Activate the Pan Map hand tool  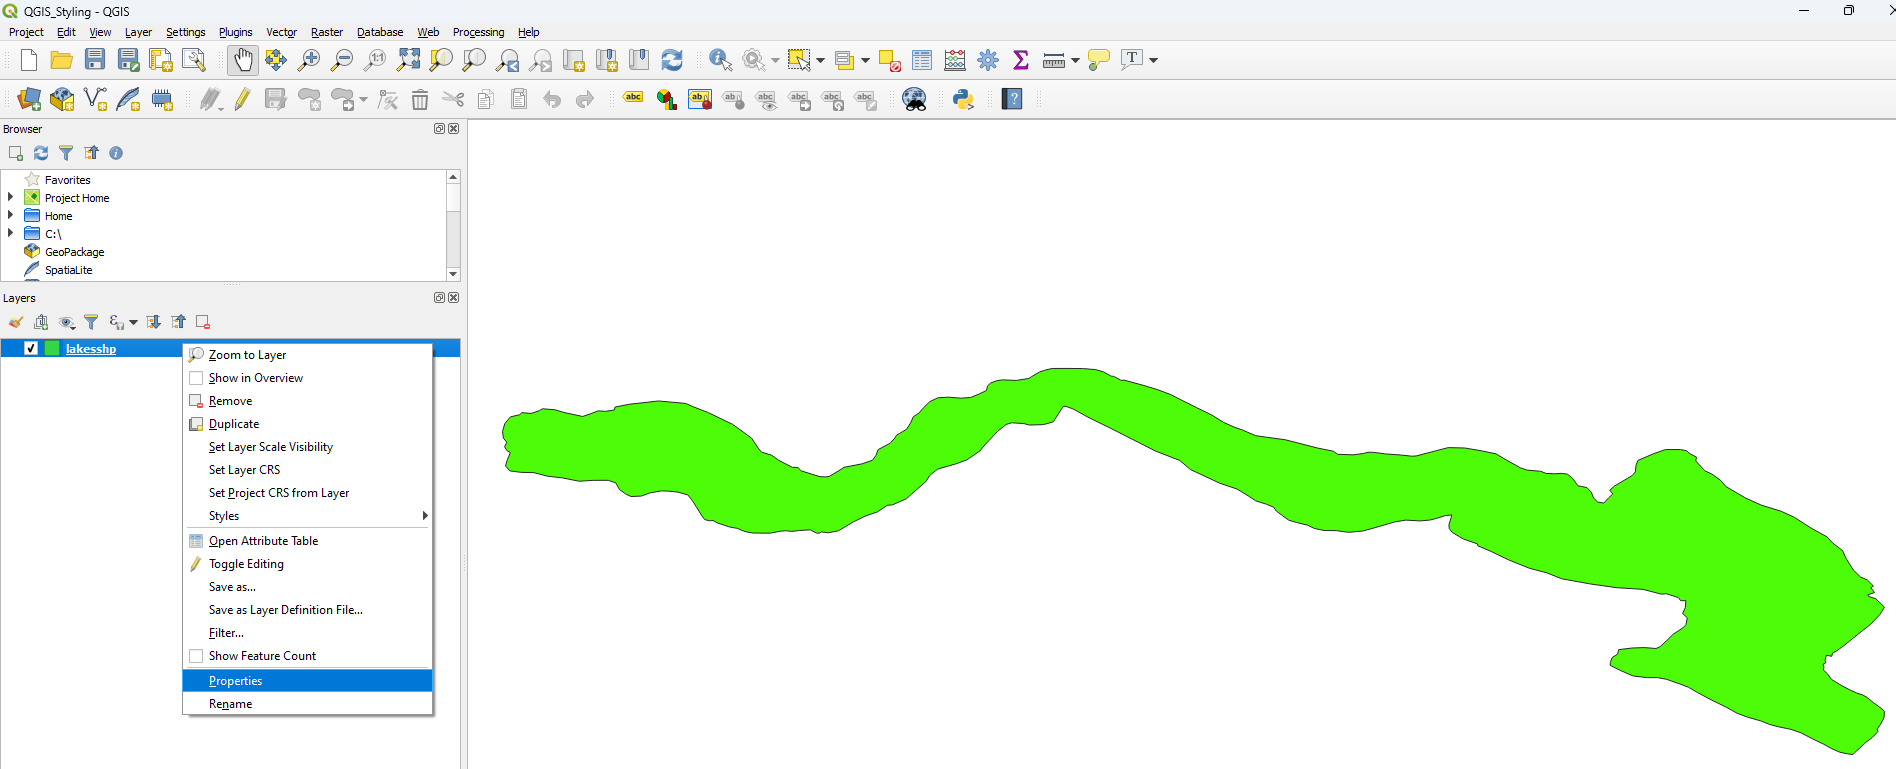243,60
